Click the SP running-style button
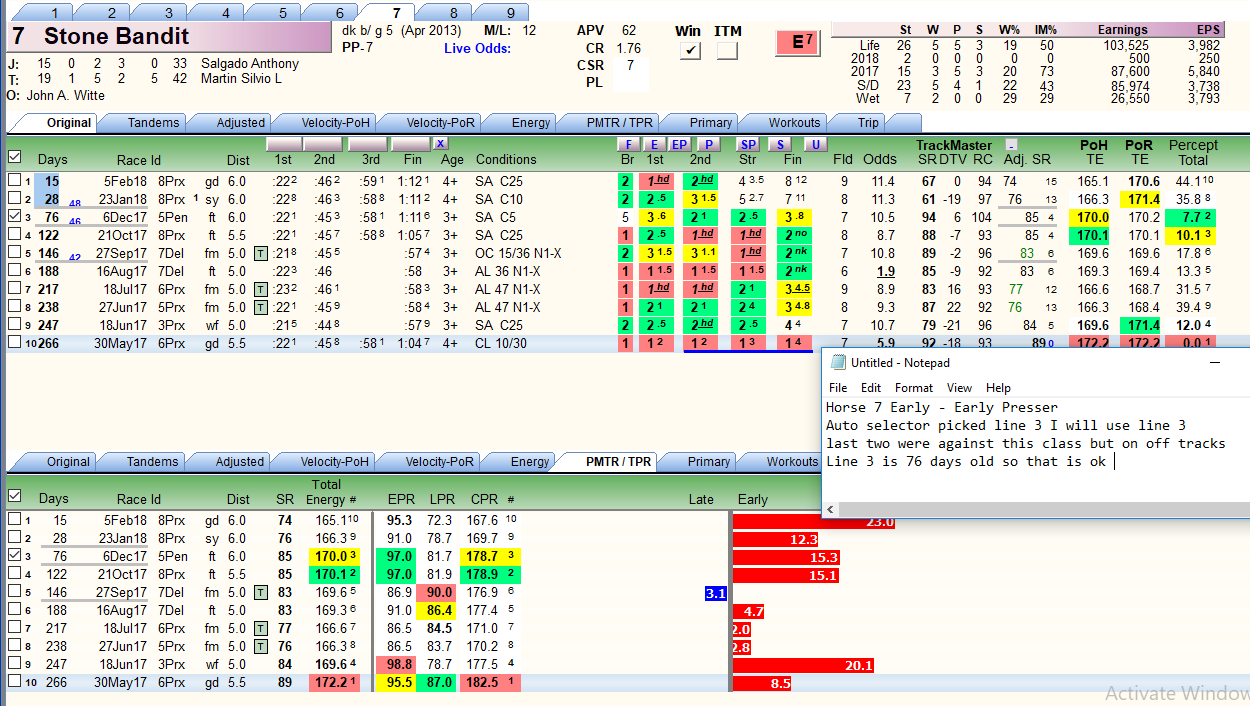 (748, 144)
